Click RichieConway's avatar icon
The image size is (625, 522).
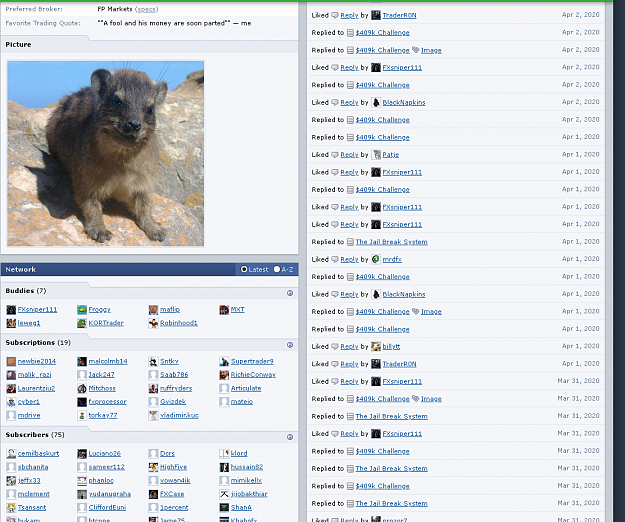tap(224, 375)
